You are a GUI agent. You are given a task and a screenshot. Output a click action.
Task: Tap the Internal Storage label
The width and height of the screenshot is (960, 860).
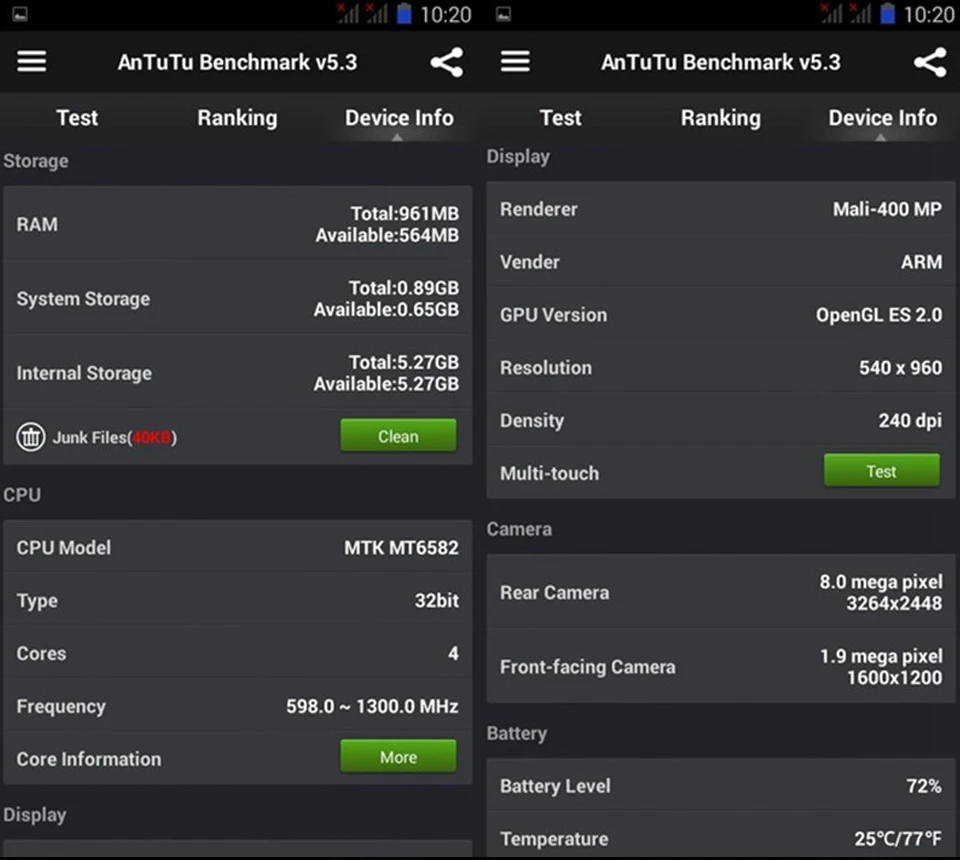coord(84,373)
